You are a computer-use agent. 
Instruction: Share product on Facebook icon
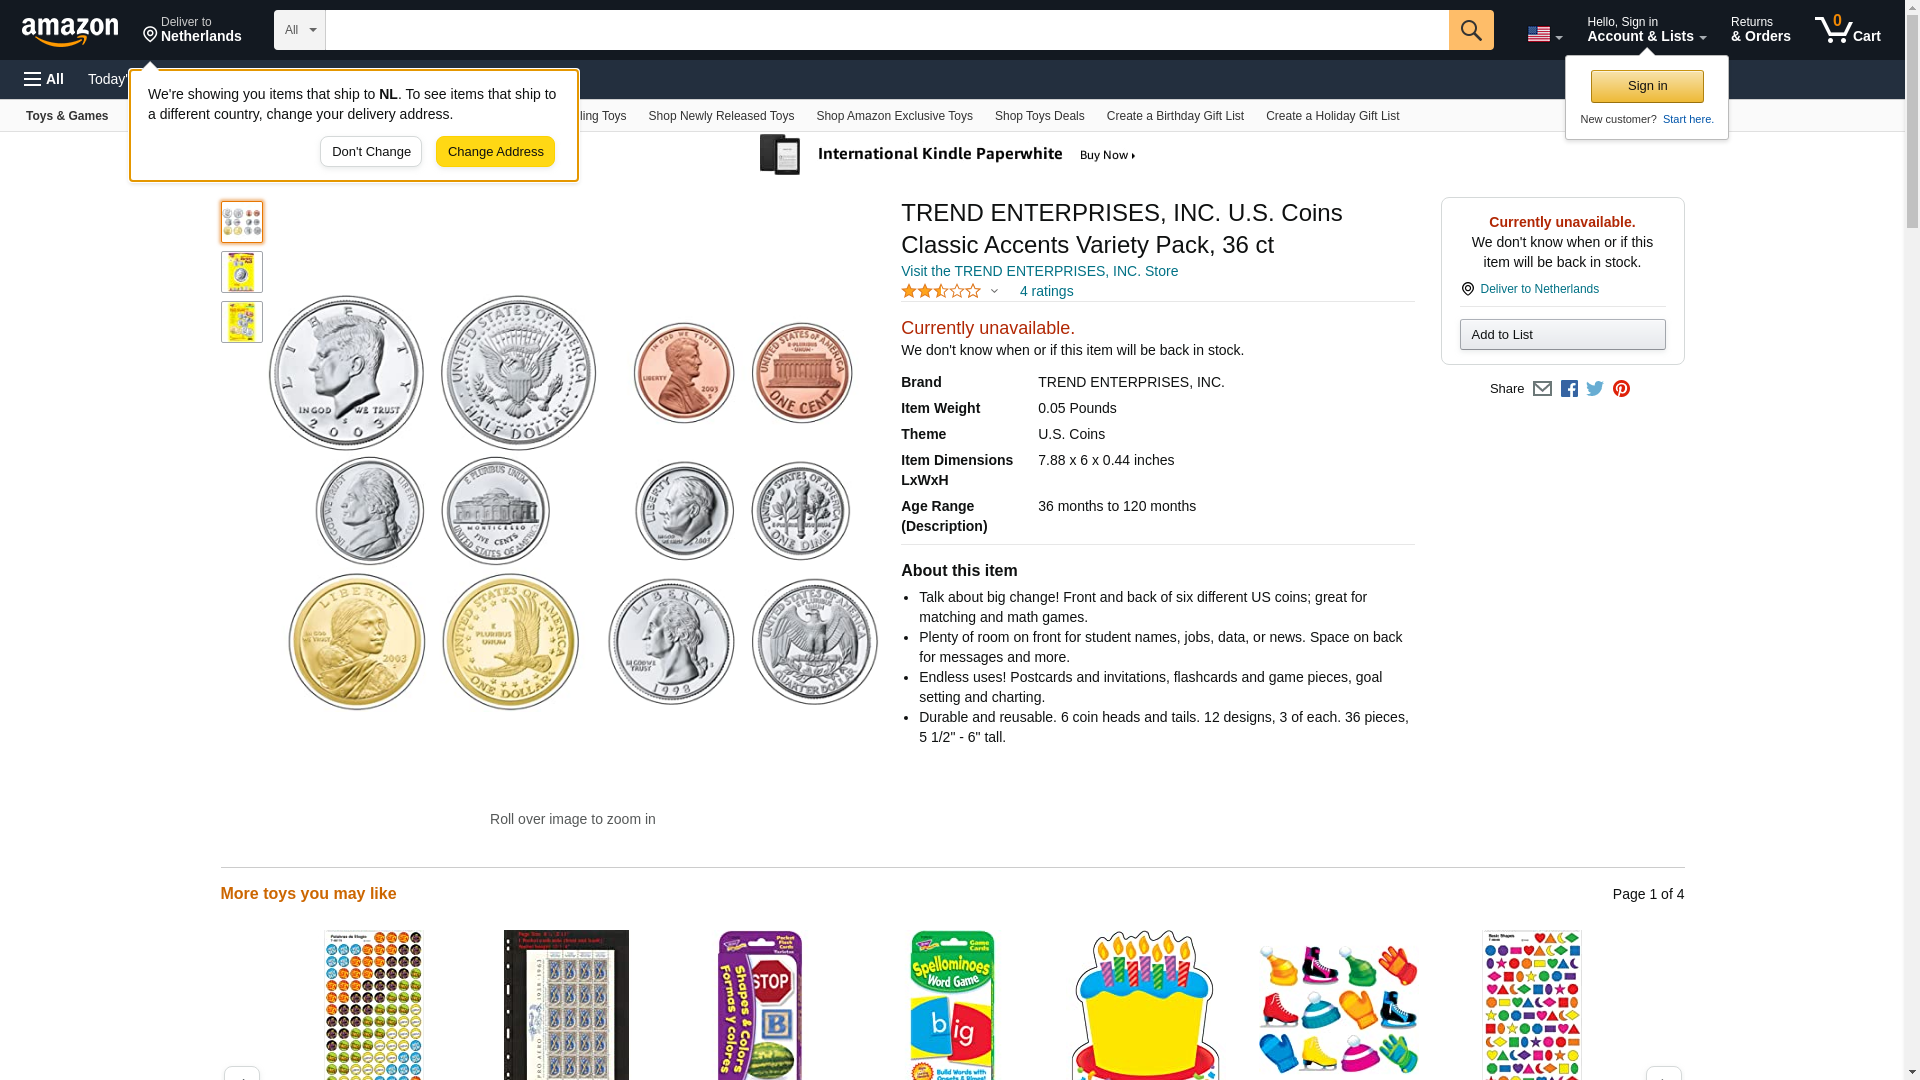tap(1569, 389)
